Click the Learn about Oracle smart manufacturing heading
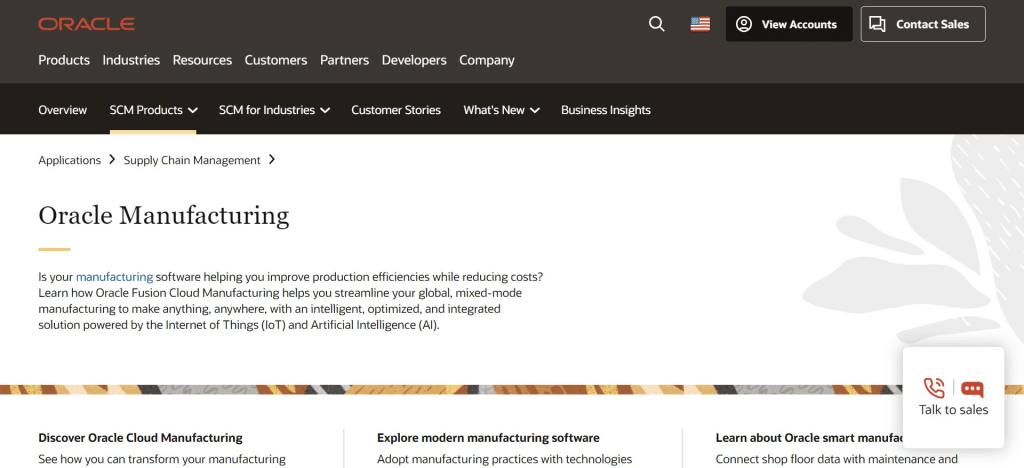Screen dimensions: 1024x468 click(x=809, y=437)
